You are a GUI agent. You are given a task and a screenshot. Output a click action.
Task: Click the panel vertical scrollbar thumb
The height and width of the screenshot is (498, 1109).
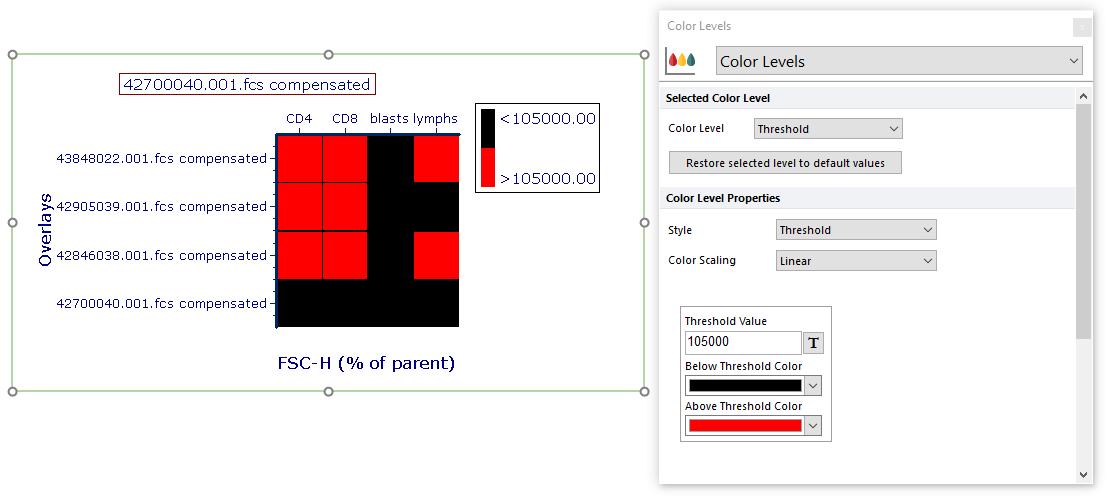pyautogui.click(x=1083, y=219)
